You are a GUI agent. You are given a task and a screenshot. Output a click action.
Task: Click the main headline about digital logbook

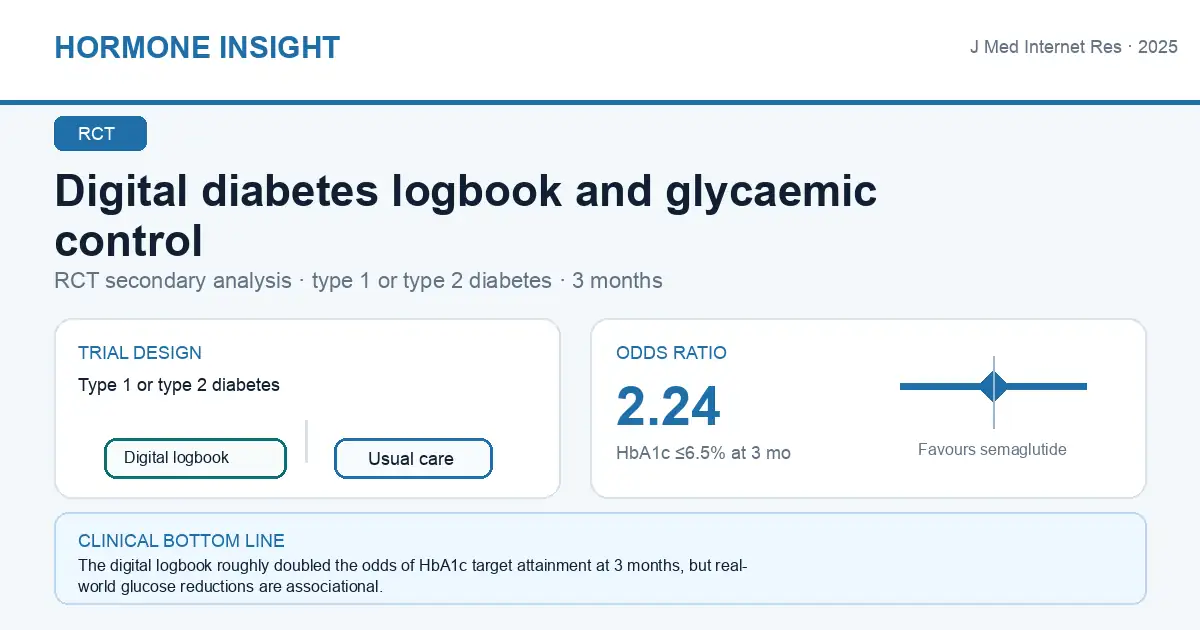(466, 215)
